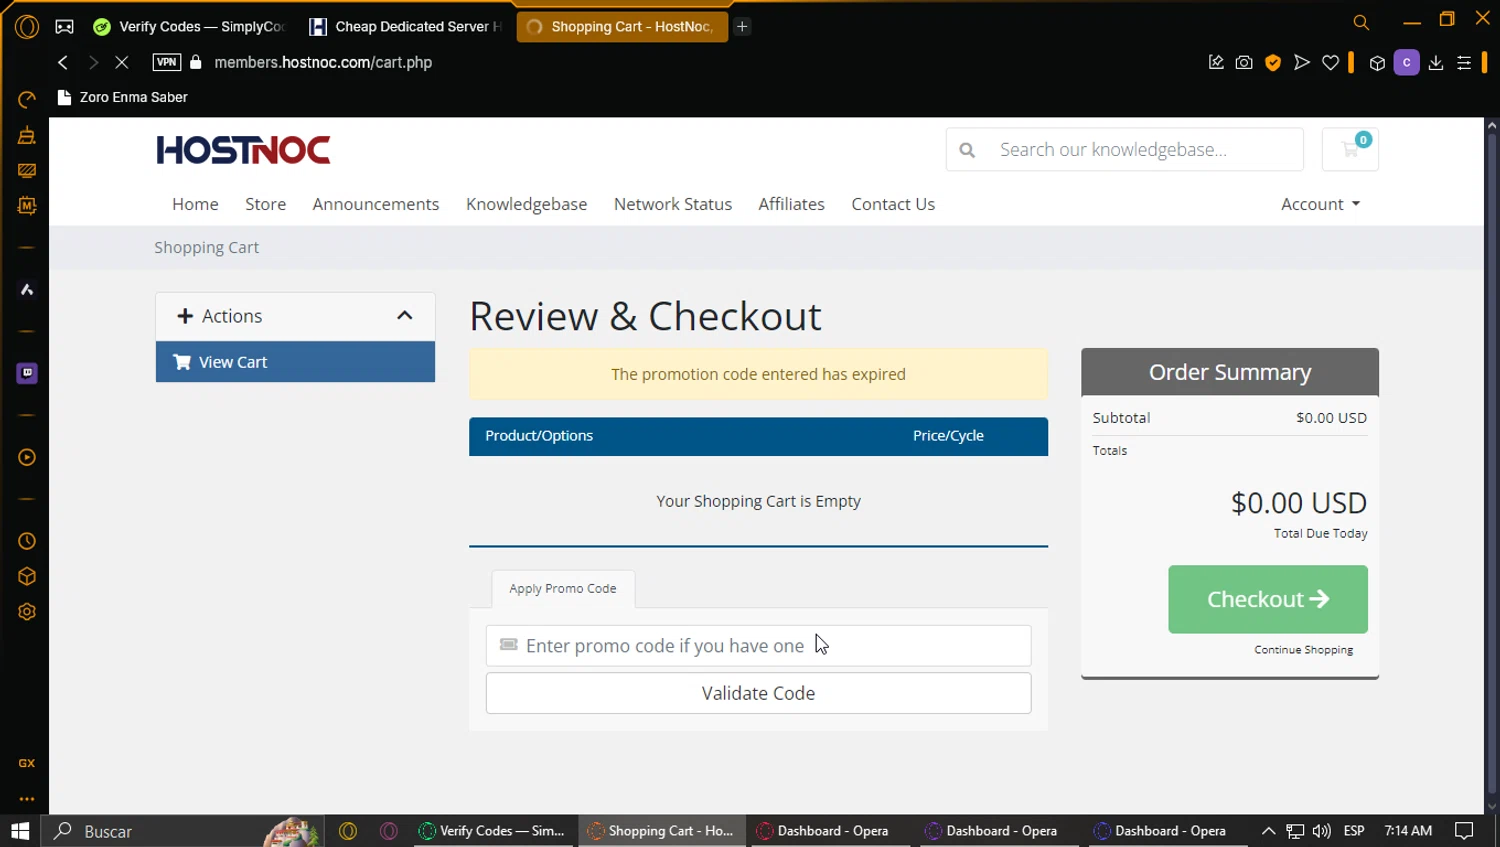Open the Knowledgebase nav item
This screenshot has height=847, width=1500.
point(527,204)
